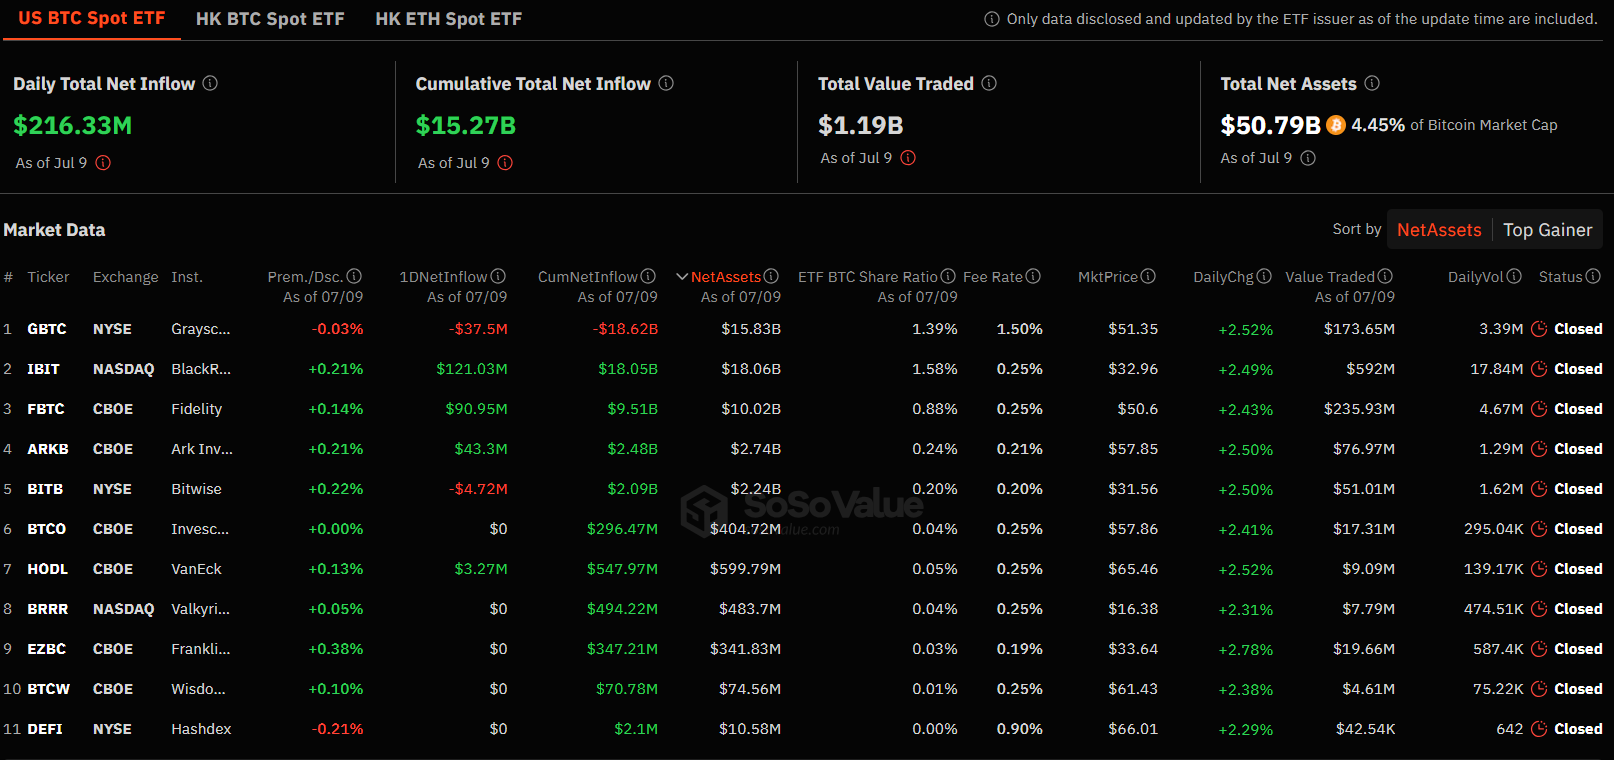Viewport: 1614px width, 760px height.
Task: Open the BITB ticker link
Action: point(45,489)
